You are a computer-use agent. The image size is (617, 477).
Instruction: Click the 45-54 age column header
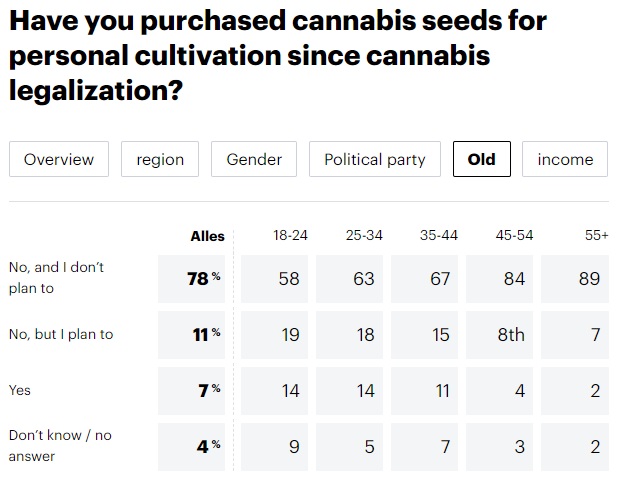(514, 236)
